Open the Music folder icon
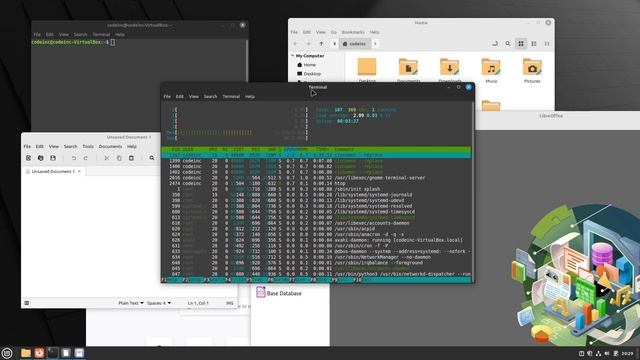 pos(491,67)
